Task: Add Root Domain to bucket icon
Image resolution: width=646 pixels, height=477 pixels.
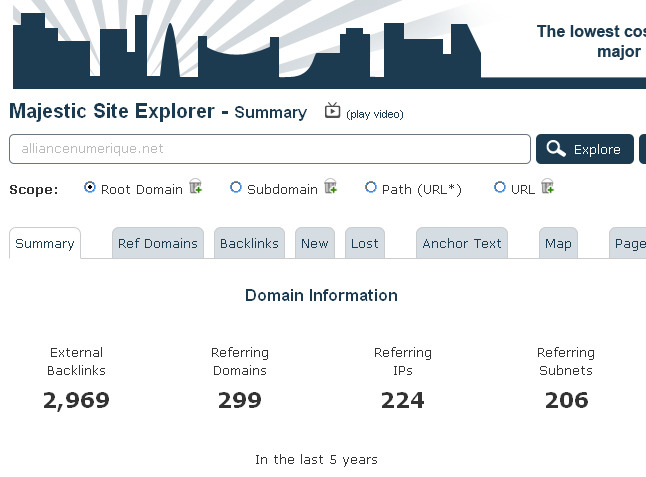Action: coord(195,186)
